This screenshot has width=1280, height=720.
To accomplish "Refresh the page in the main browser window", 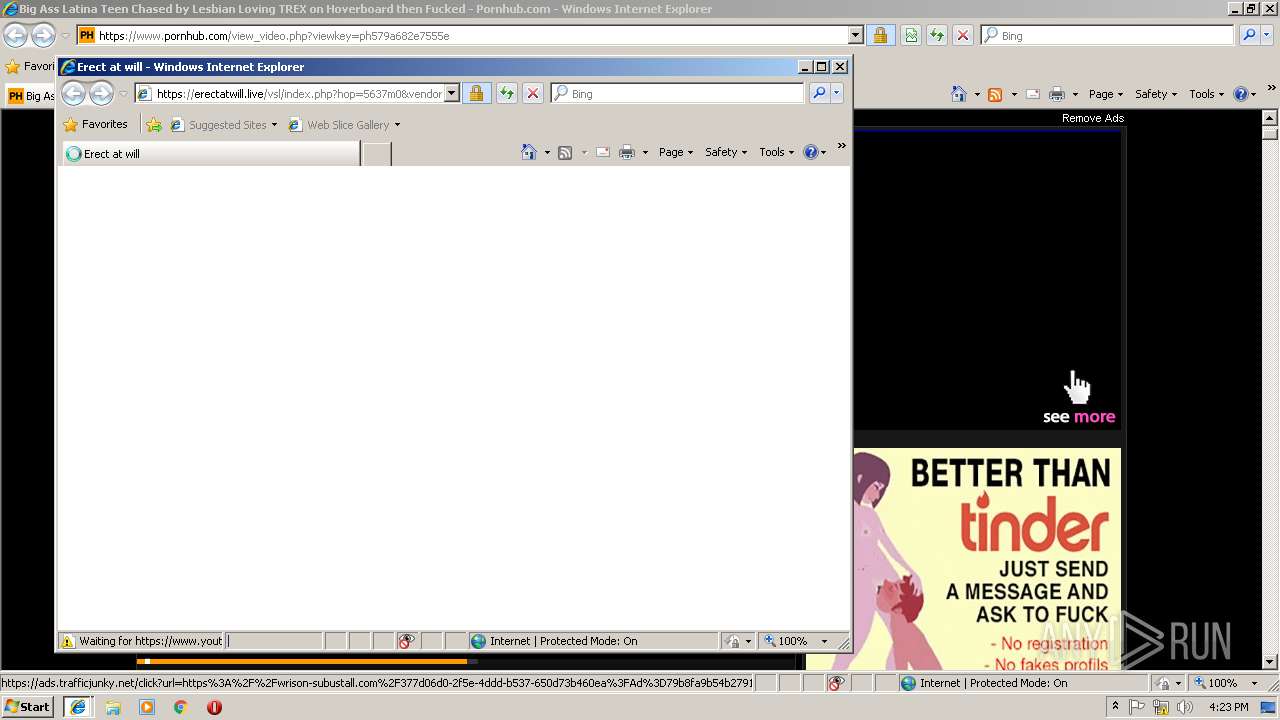I will tap(937, 35).
